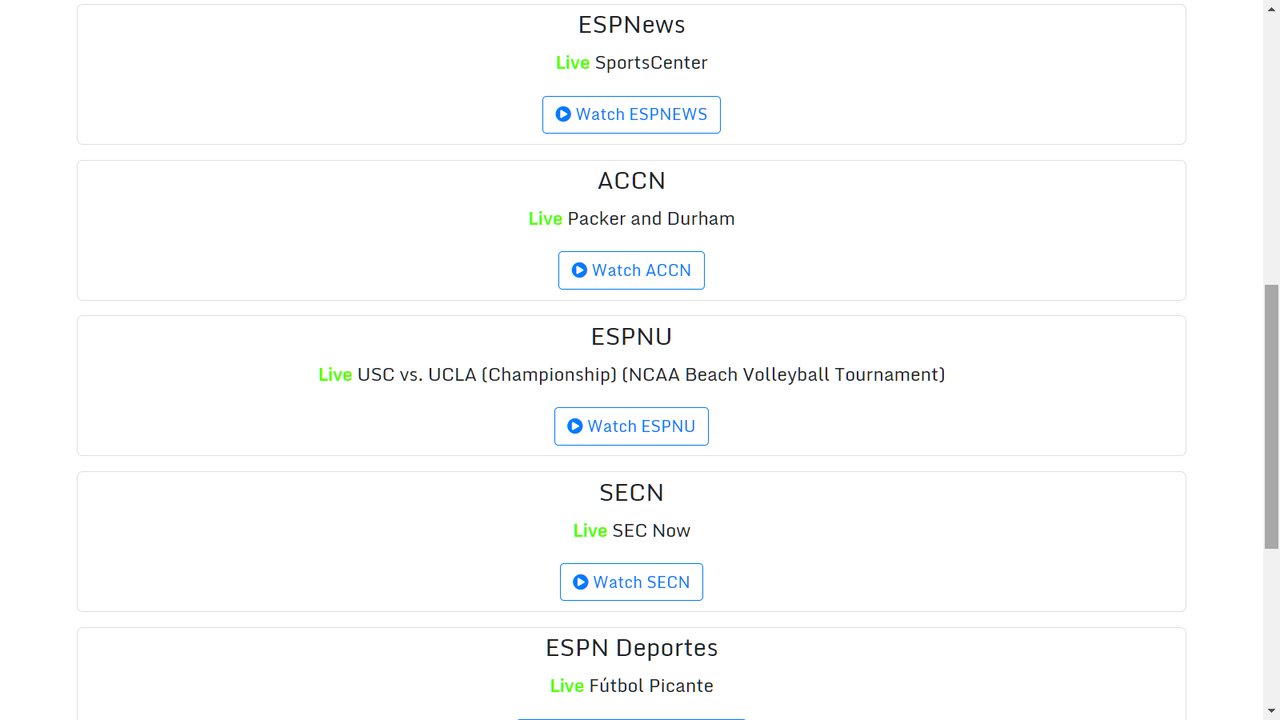Click the Fútbol Picante program title
Screen dimensions: 1280x720
pyautogui.click(x=651, y=686)
